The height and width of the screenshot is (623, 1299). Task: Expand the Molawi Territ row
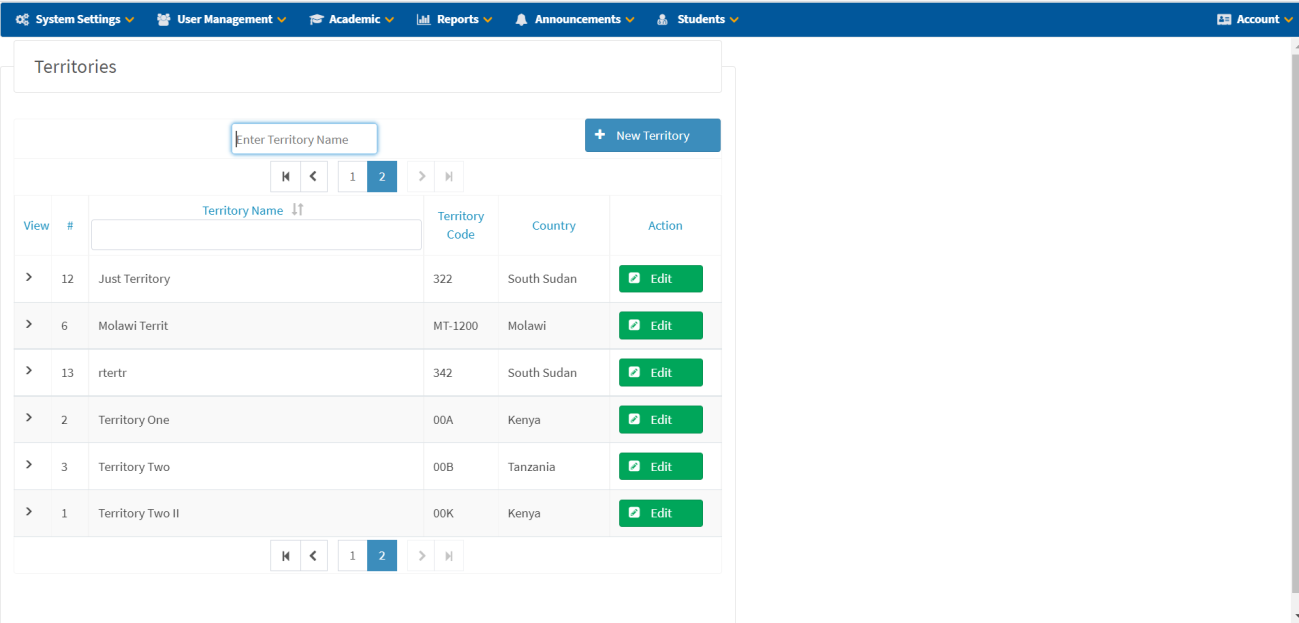click(x=29, y=324)
